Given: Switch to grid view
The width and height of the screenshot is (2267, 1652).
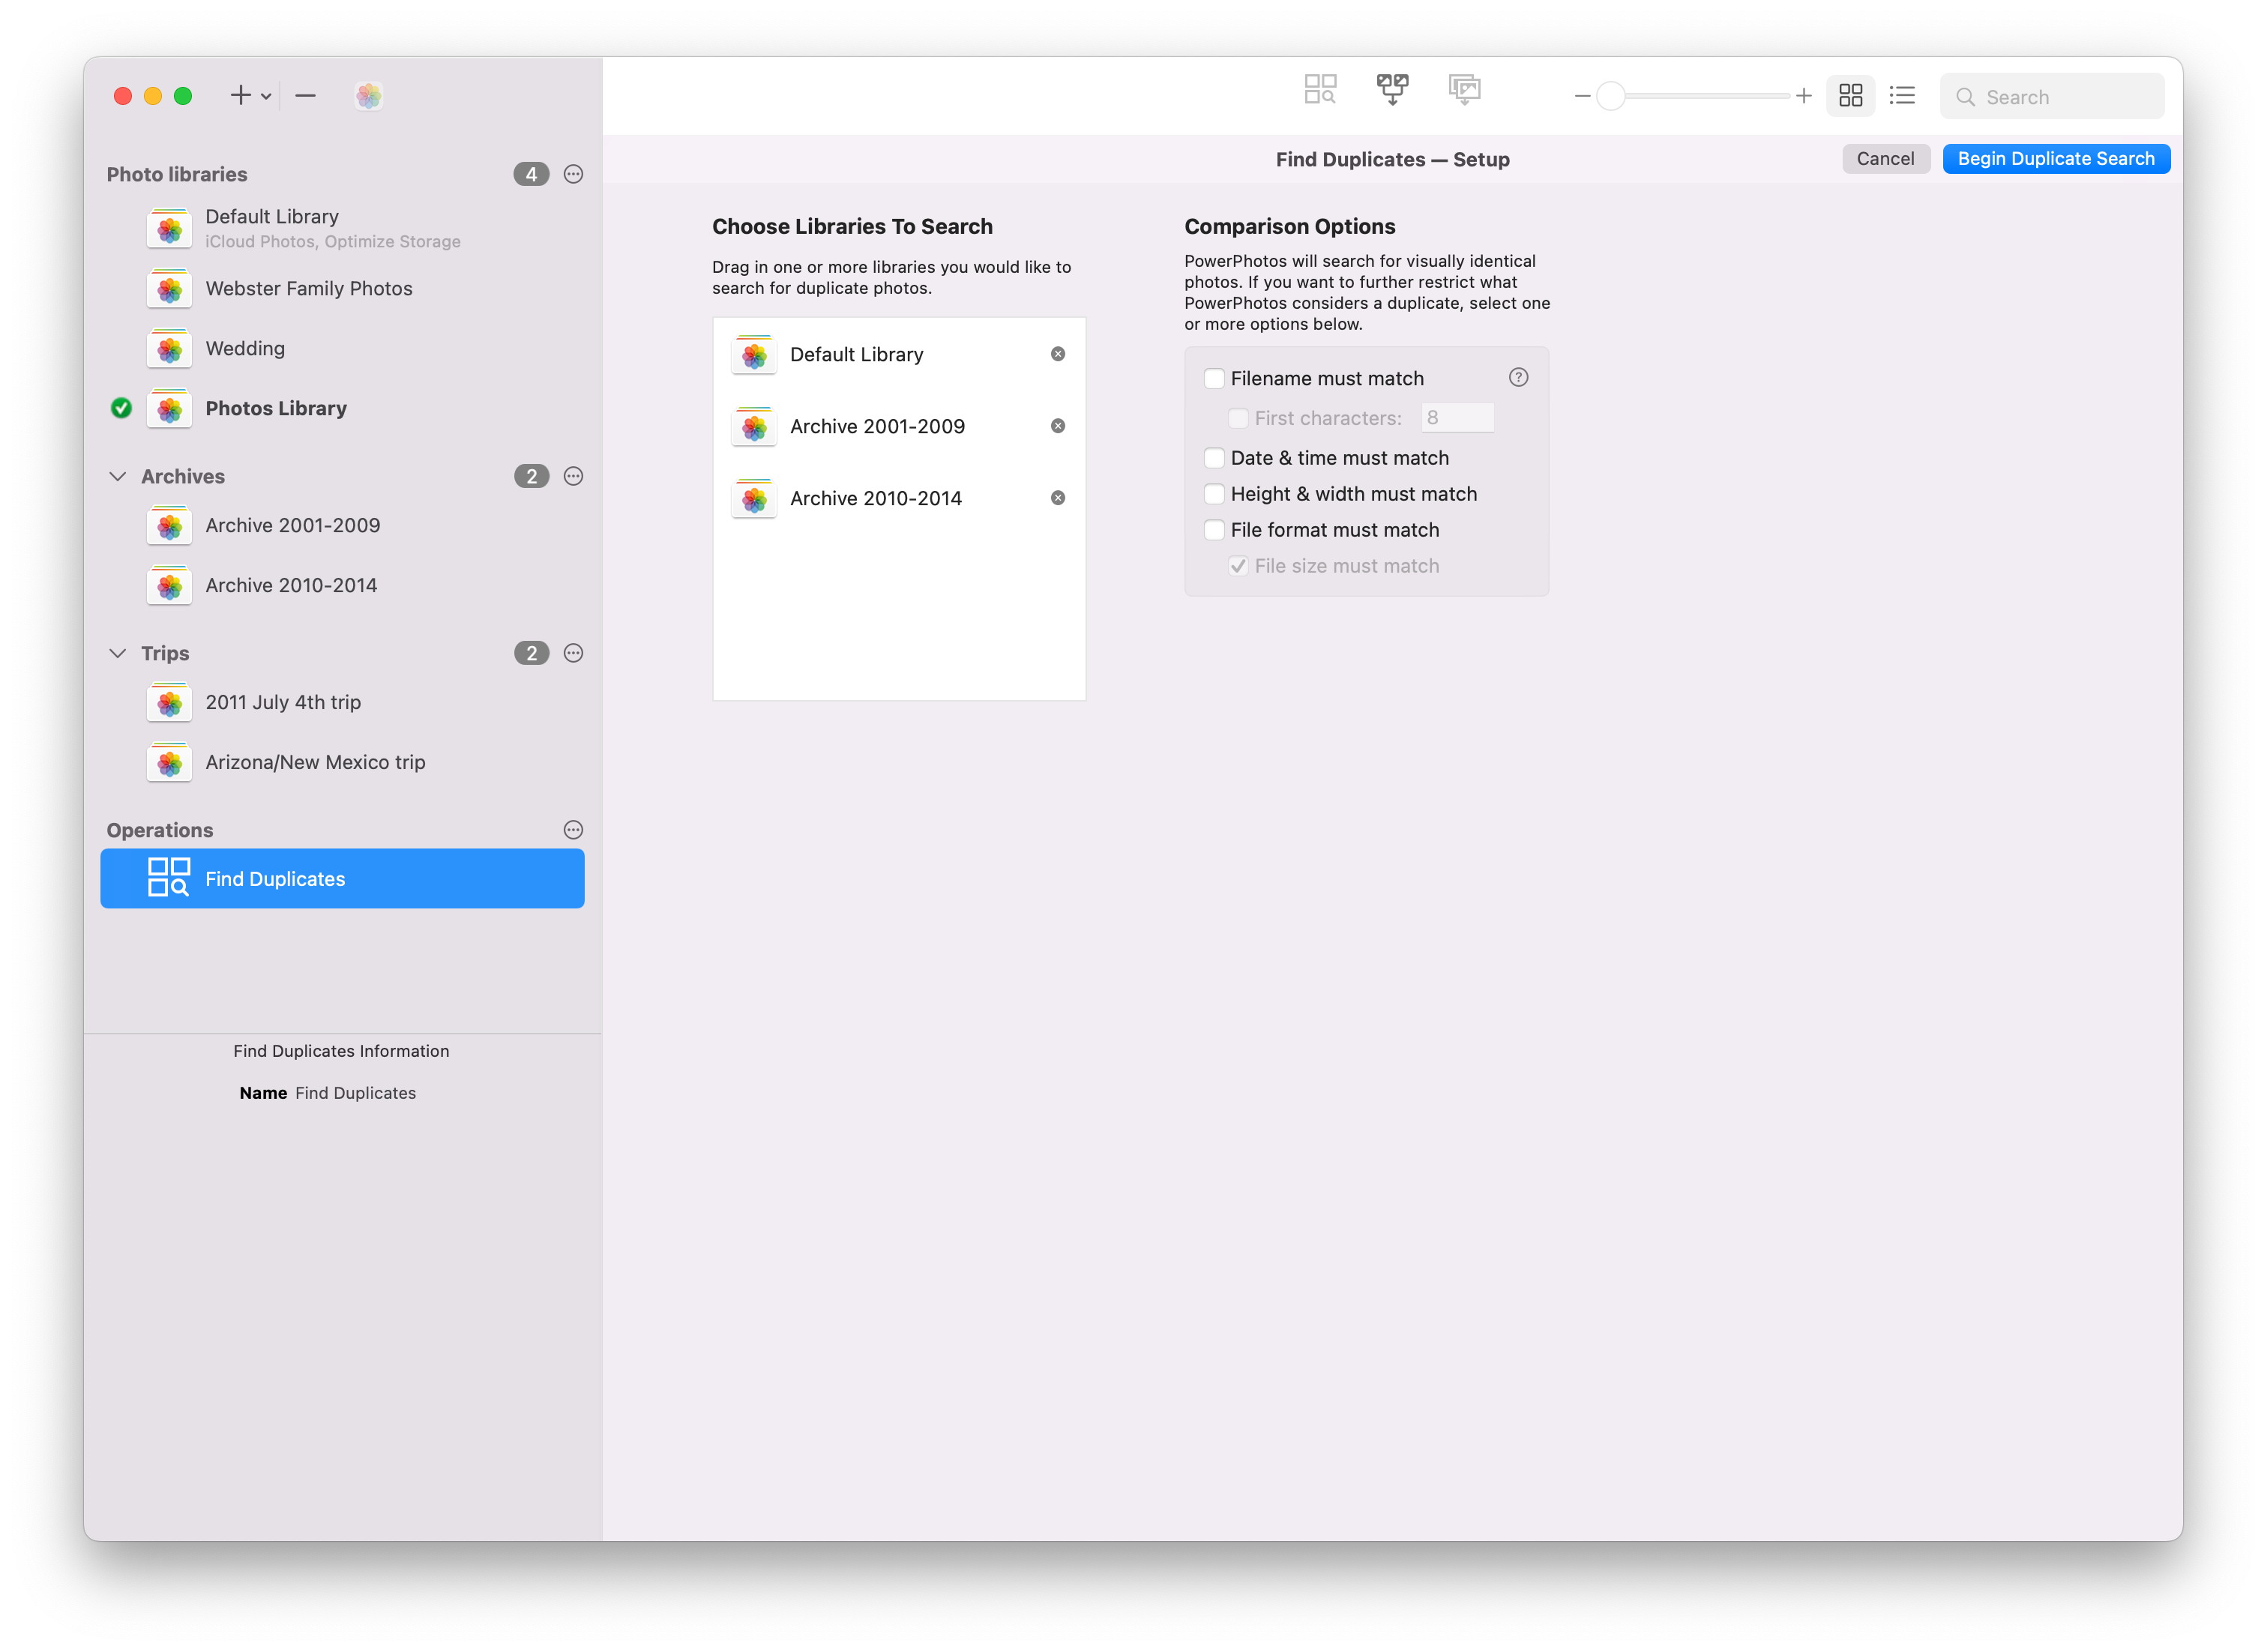Looking at the screenshot, I should coord(1850,96).
